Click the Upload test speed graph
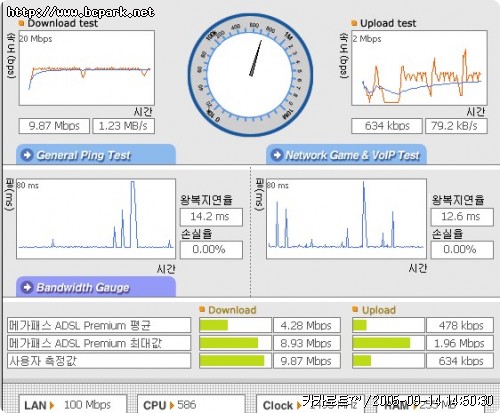Viewport: 500px width, 413px height. point(419,68)
